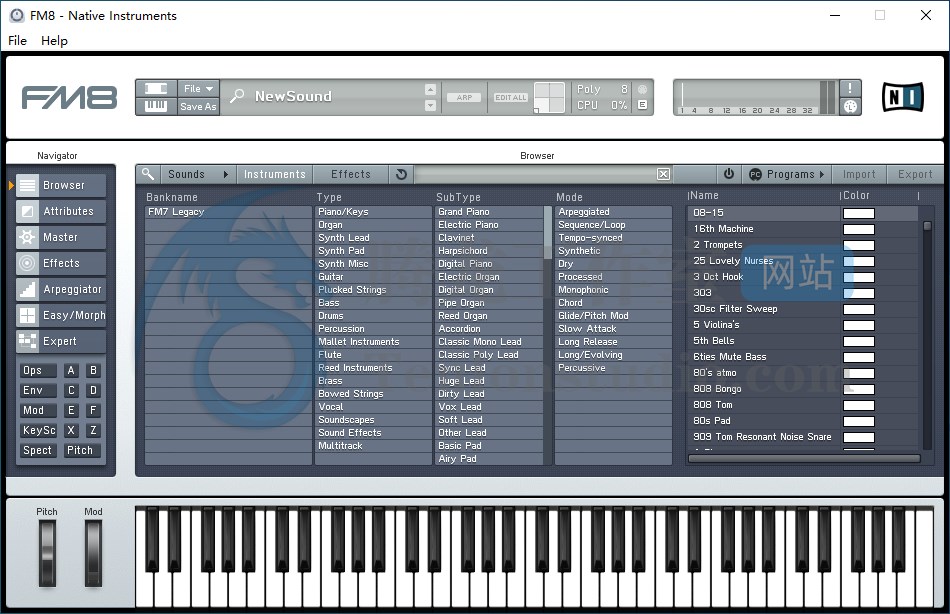Select operator X button

[x=71, y=430]
